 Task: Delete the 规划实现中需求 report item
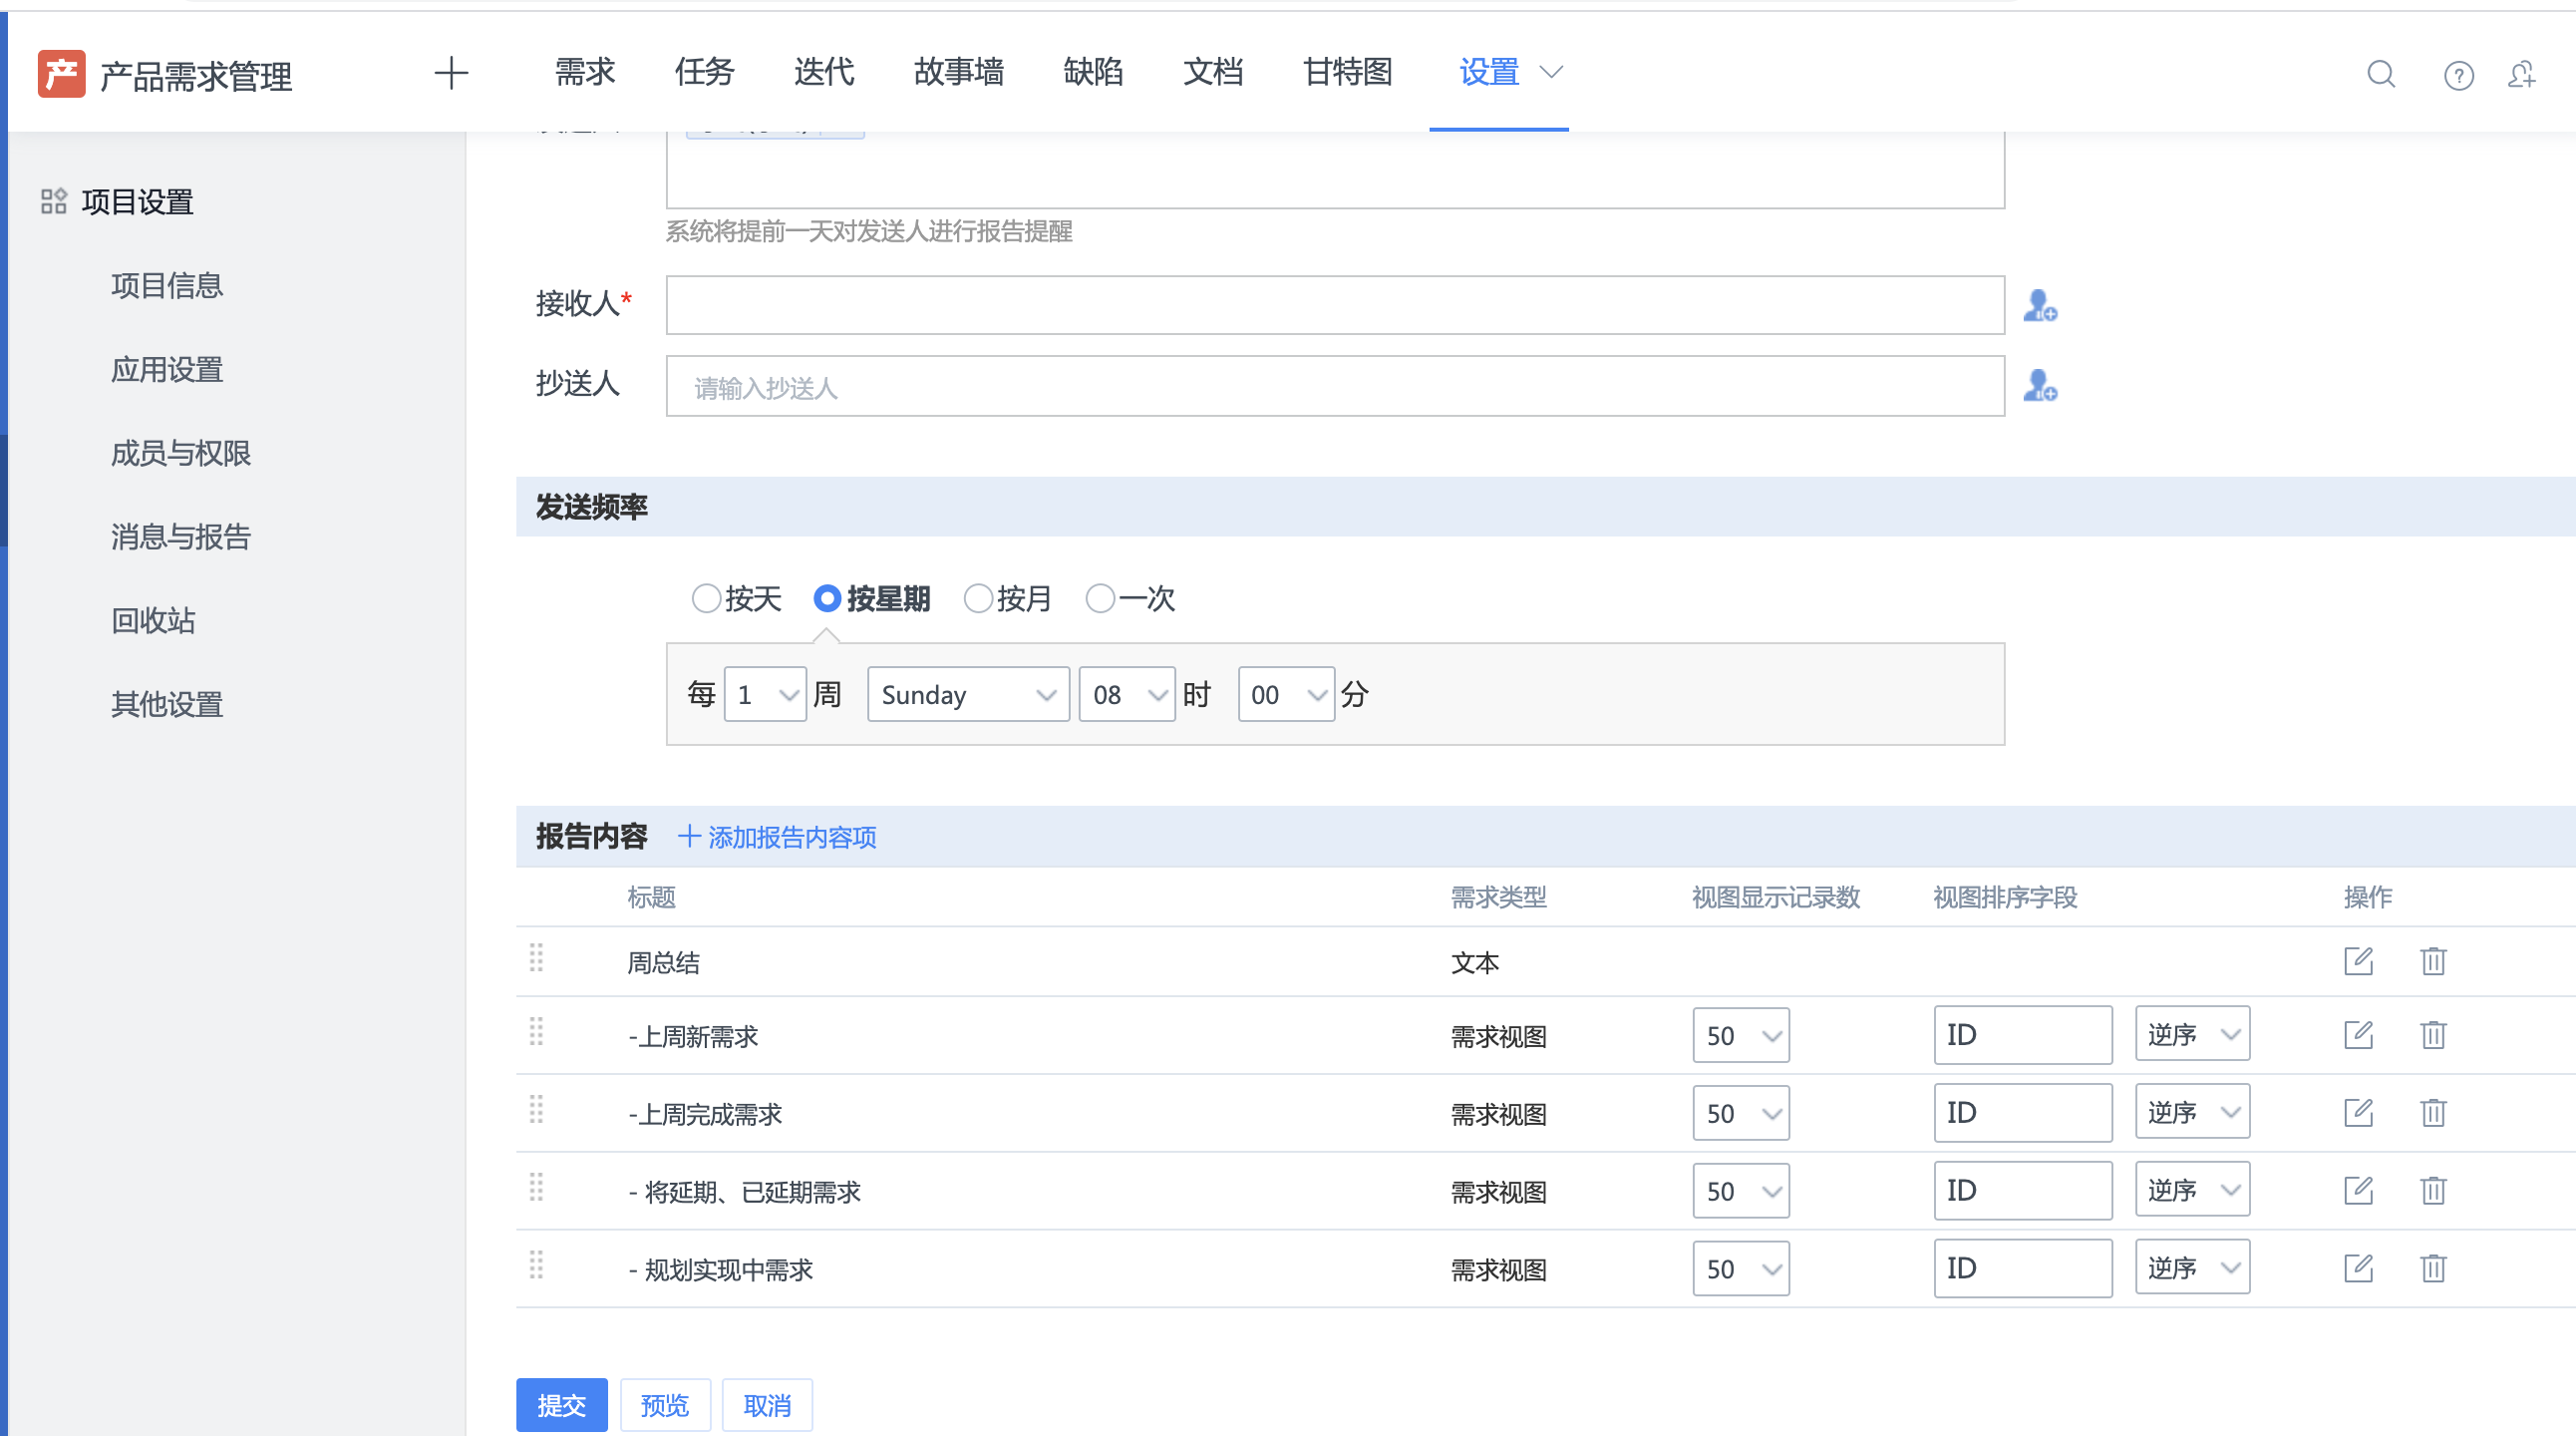point(2432,1268)
